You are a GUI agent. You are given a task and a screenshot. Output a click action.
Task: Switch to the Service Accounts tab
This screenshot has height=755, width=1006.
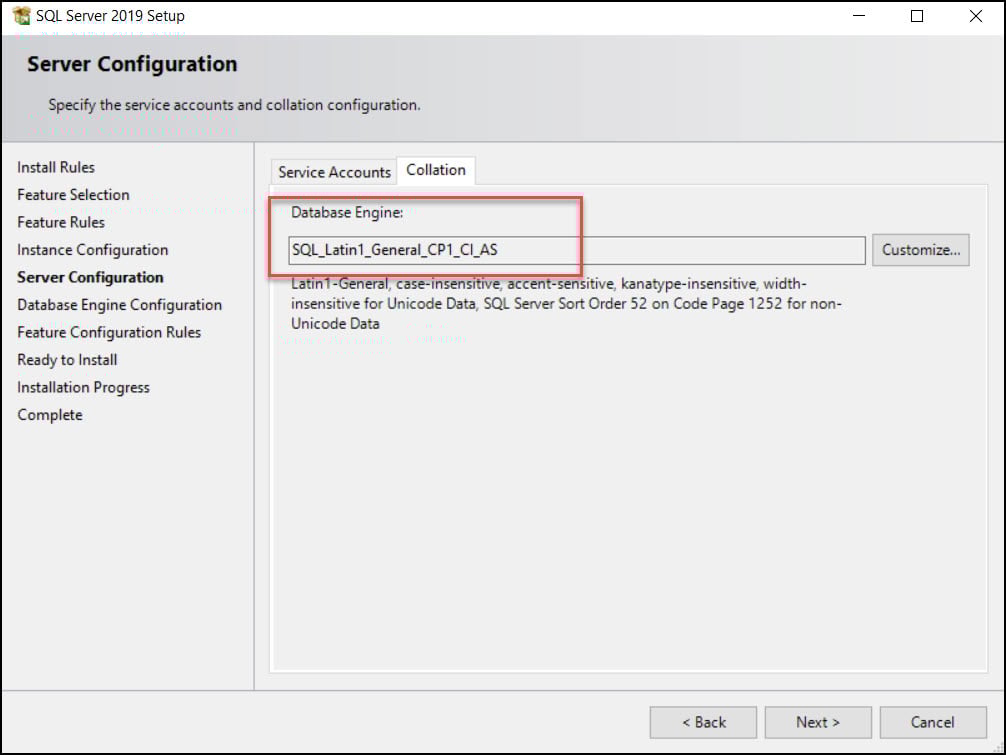[x=334, y=172]
